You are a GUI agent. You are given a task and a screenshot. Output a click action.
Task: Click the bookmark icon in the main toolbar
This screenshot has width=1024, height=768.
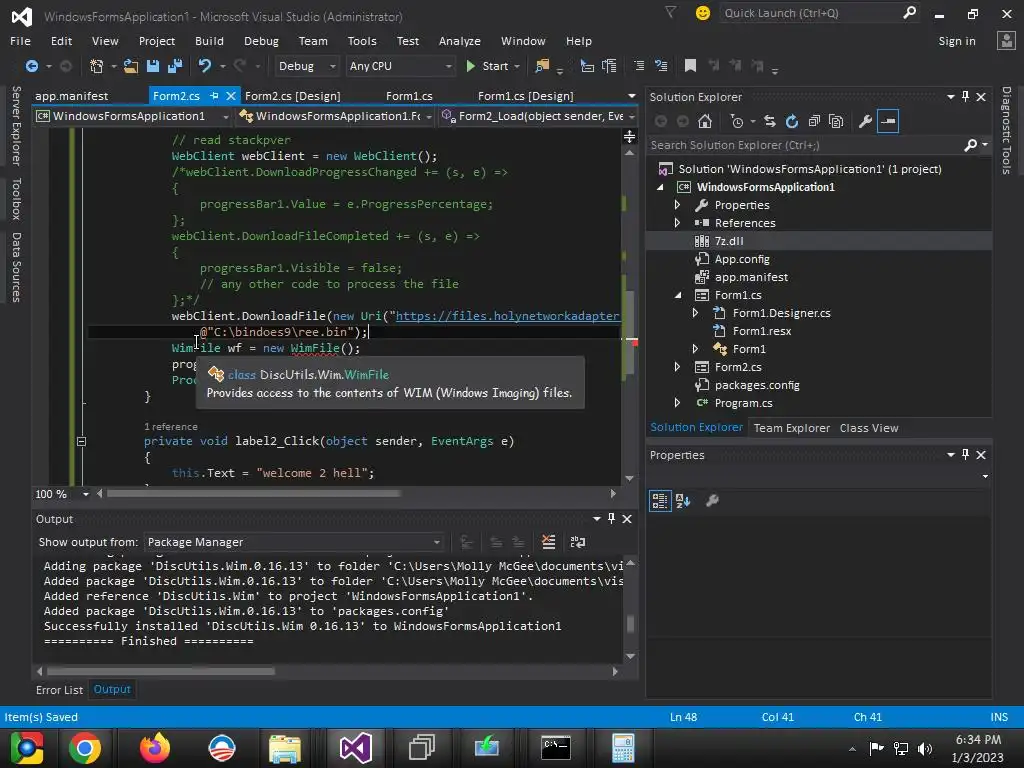(x=690, y=66)
